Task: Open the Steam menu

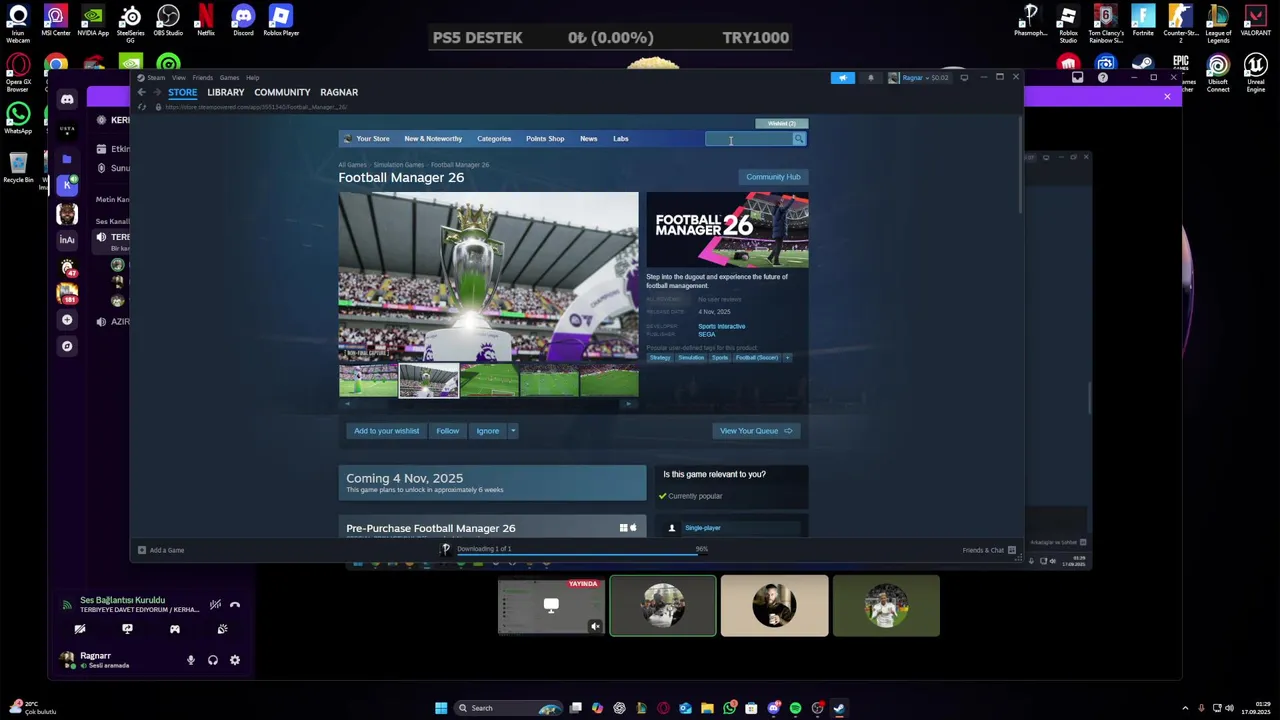Action: click(x=156, y=77)
